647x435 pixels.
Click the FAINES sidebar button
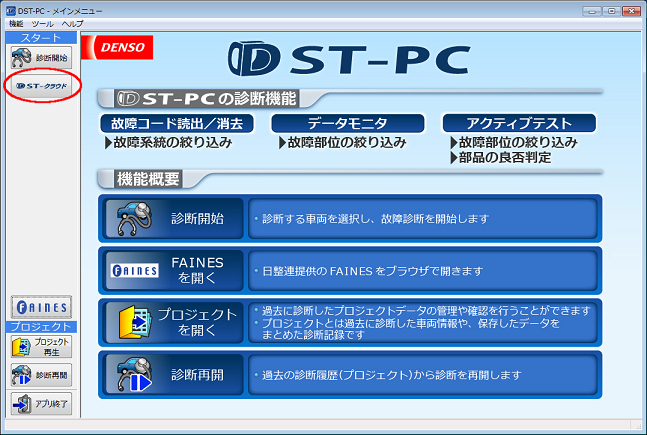tap(41, 307)
